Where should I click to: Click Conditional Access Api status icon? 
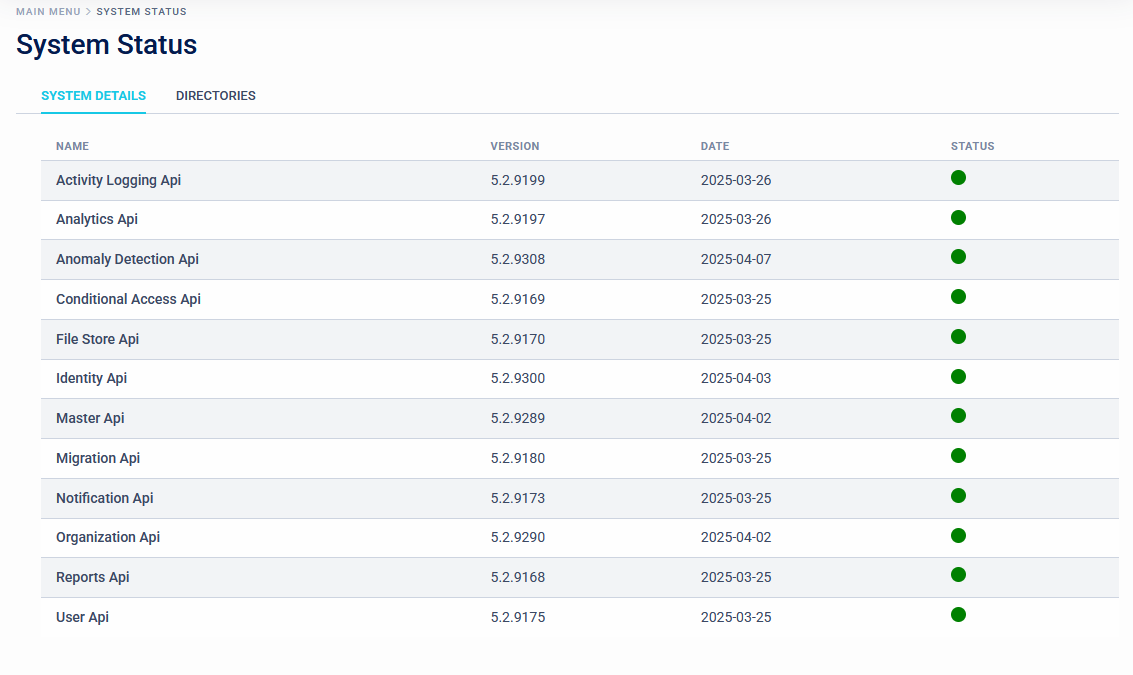coord(958,297)
